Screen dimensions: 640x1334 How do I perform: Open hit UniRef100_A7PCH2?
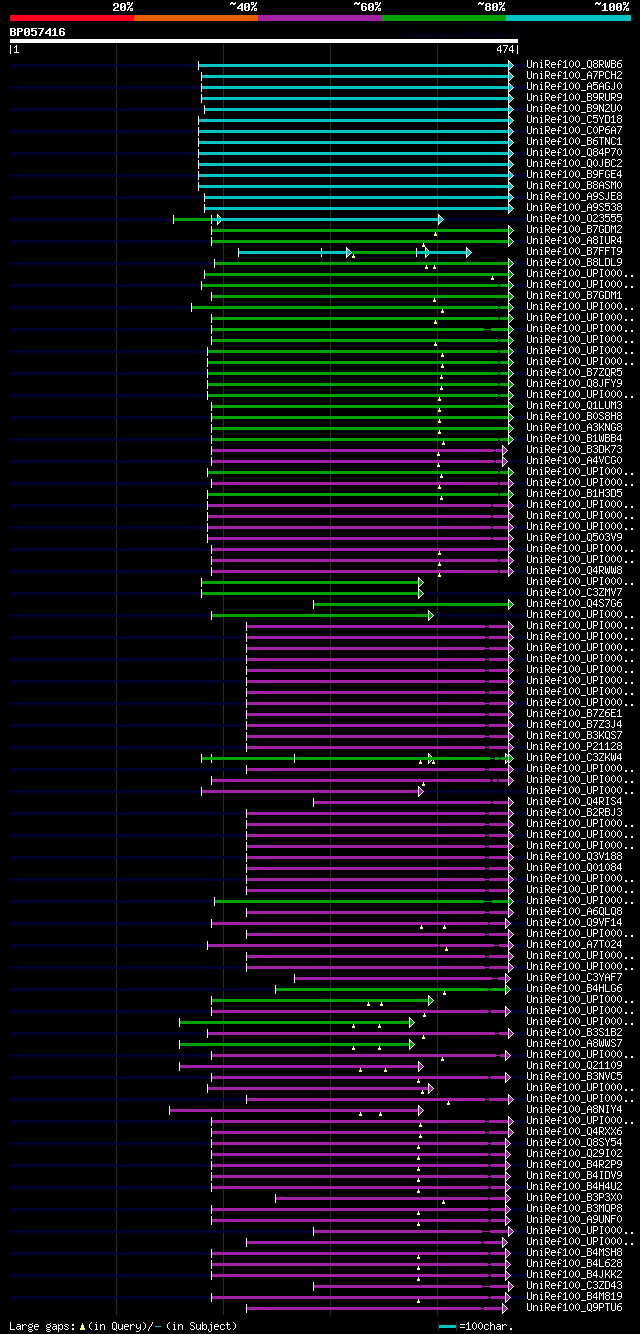(574, 75)
